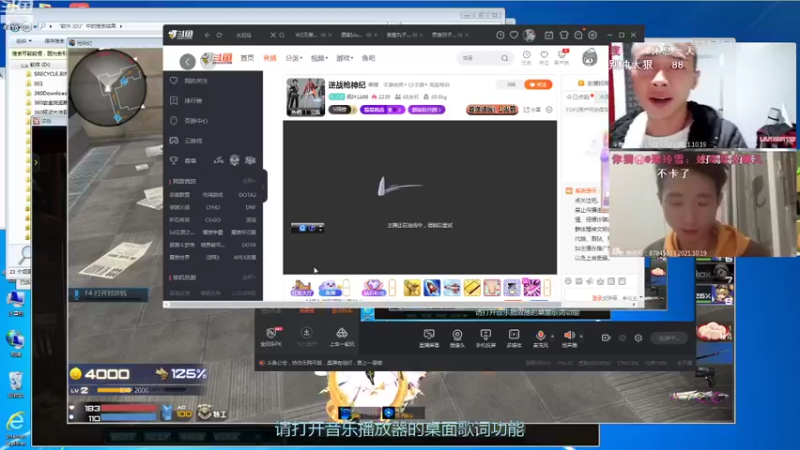The height and width of the screenshot is (450, 800).
Task: Click the record camera icon in streaming toolbar
Action: coord(606,338)
